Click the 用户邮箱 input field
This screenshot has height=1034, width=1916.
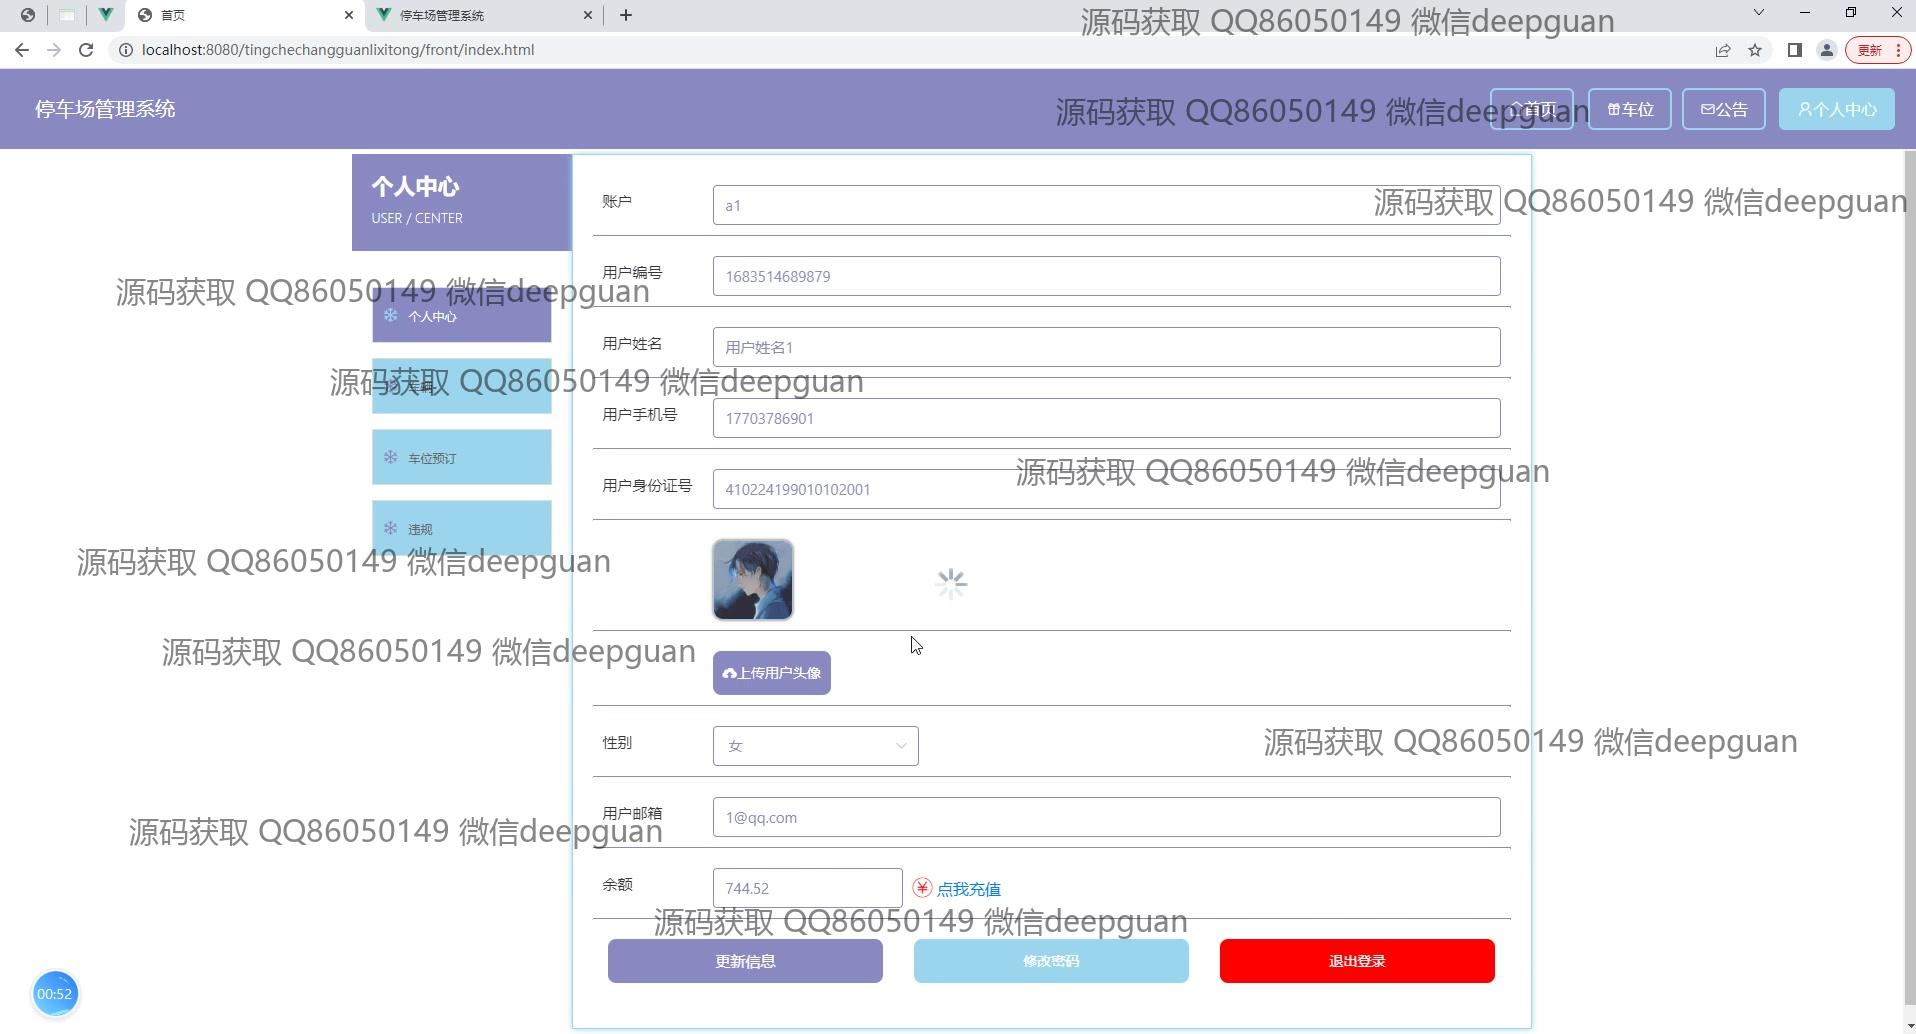tap(1106, 817)
